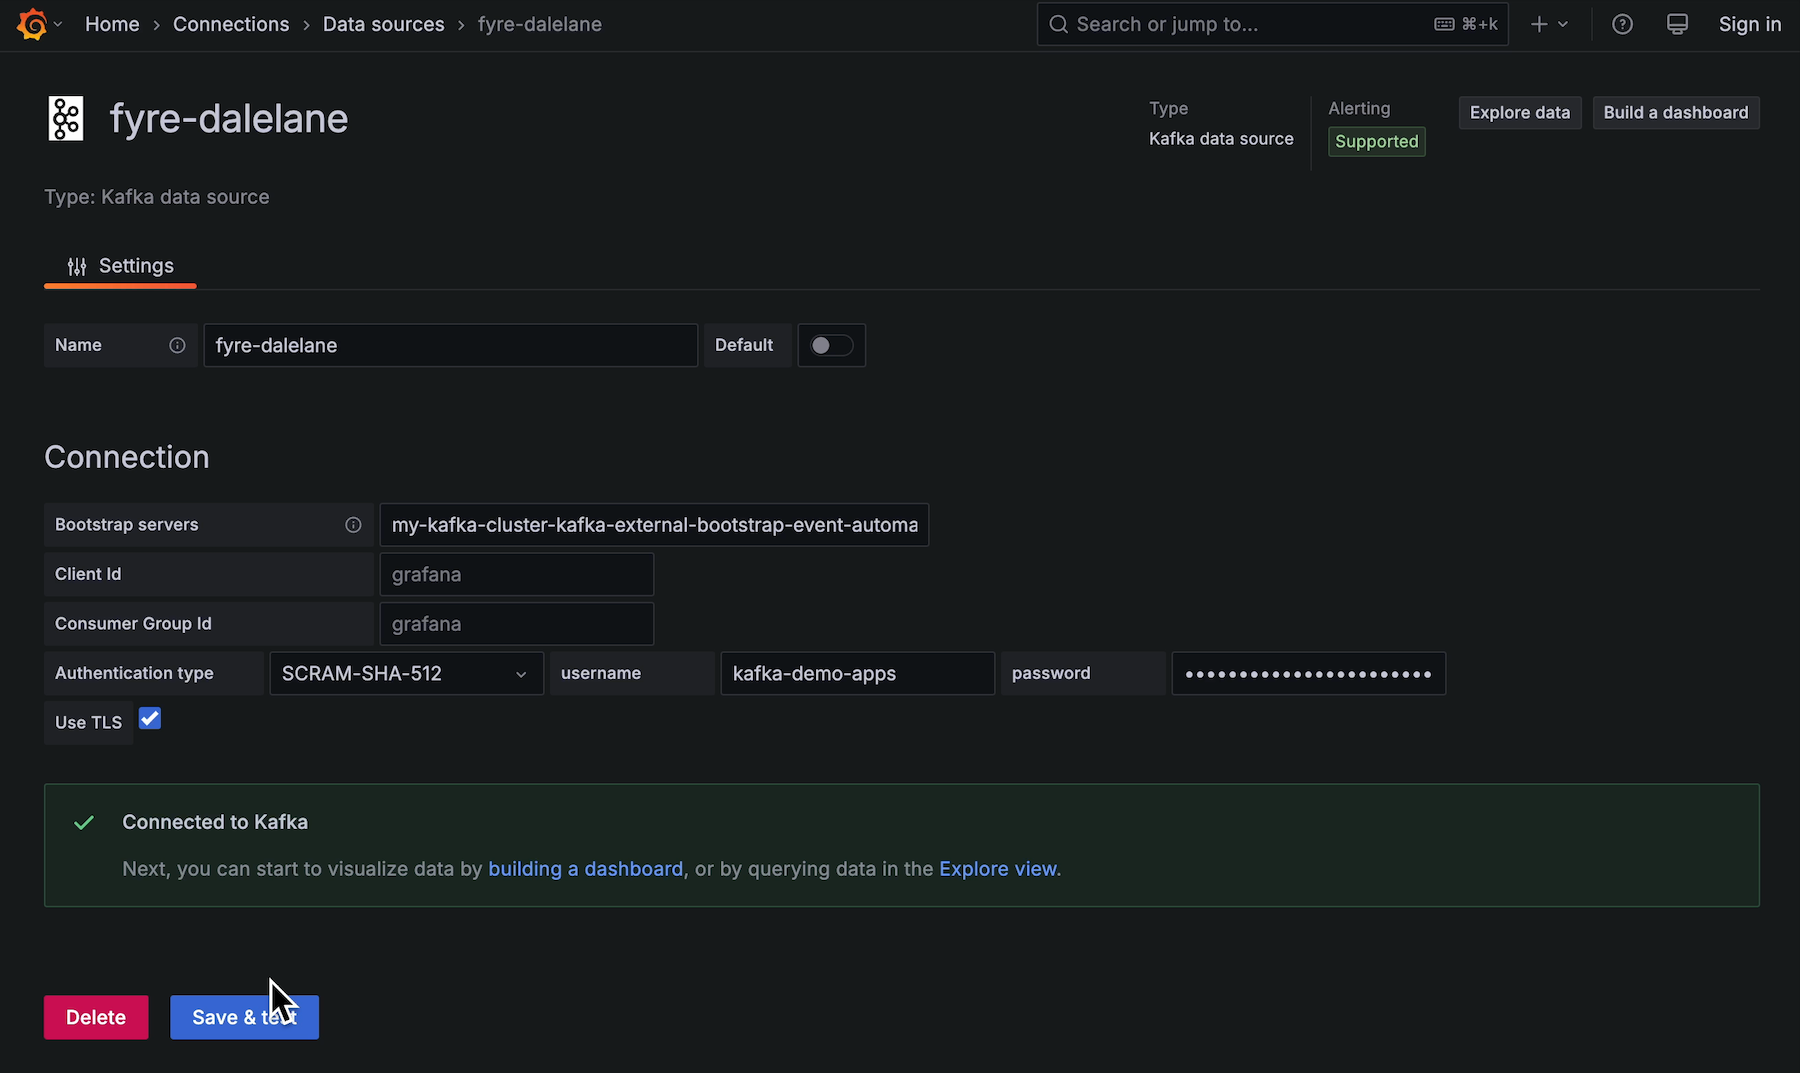The width and height of the screenshot is (1800, 1073).
Task: Click the Delete button
Action: pos(96,1017)
